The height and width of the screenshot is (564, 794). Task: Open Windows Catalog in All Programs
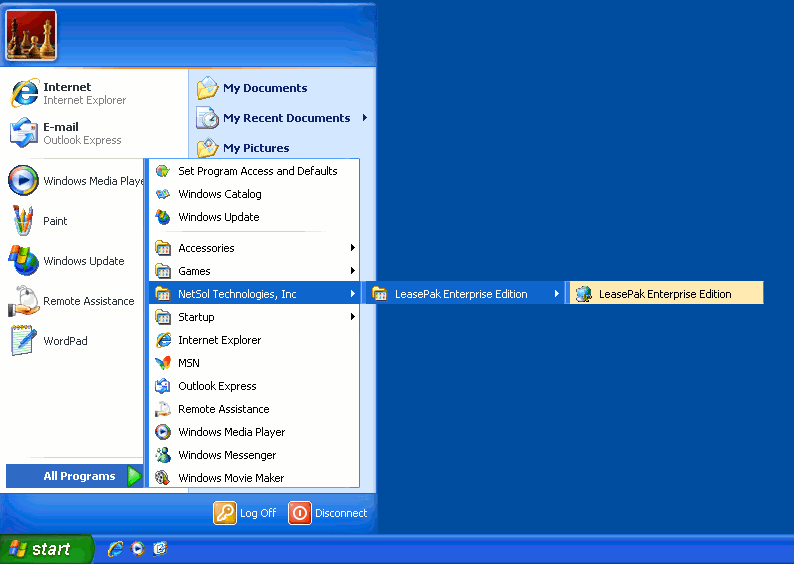click(x=254, y=194)
